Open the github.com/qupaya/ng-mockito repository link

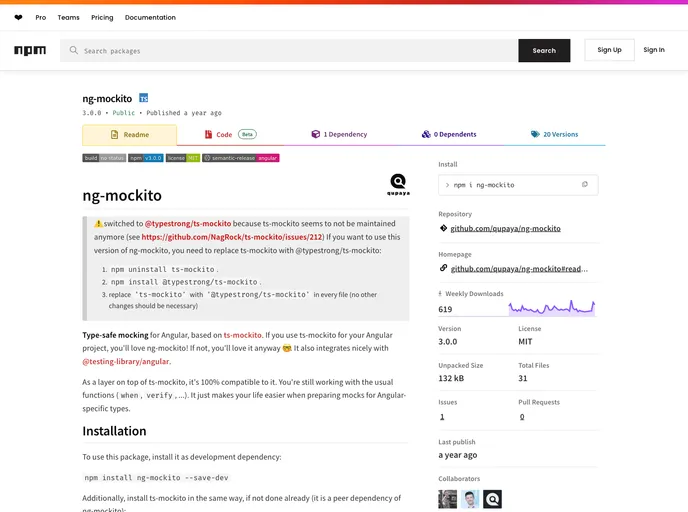tap(505, 228)
